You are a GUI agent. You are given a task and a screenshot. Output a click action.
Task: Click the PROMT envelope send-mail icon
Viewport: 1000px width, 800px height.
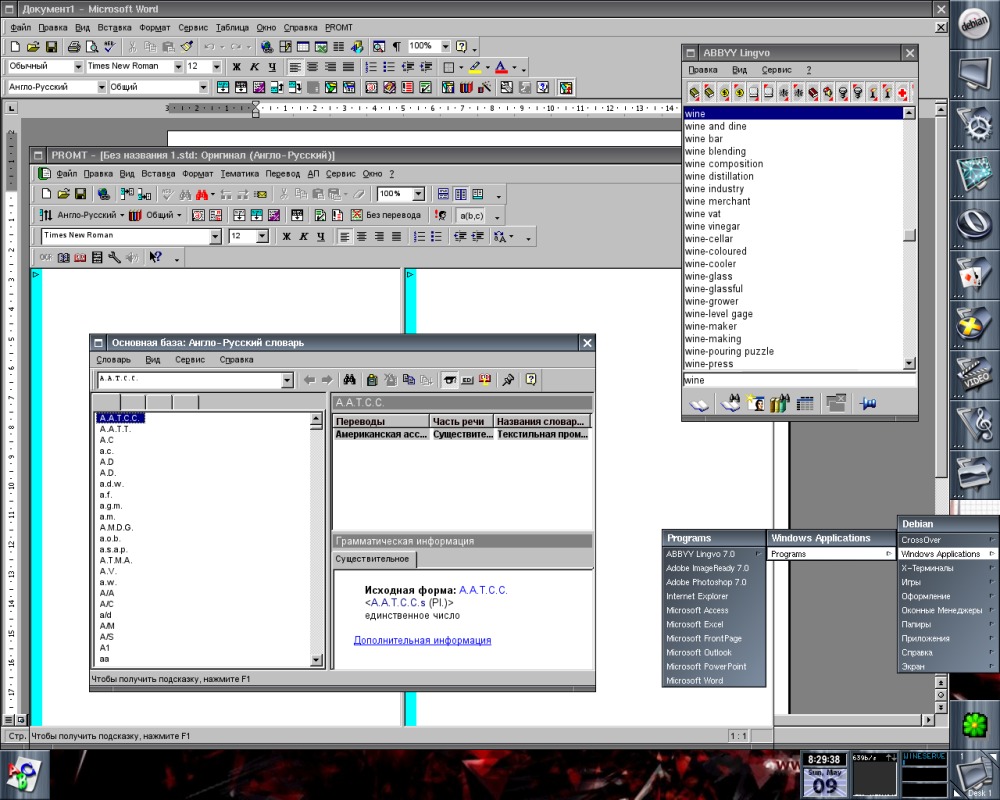tap(260, 195)
